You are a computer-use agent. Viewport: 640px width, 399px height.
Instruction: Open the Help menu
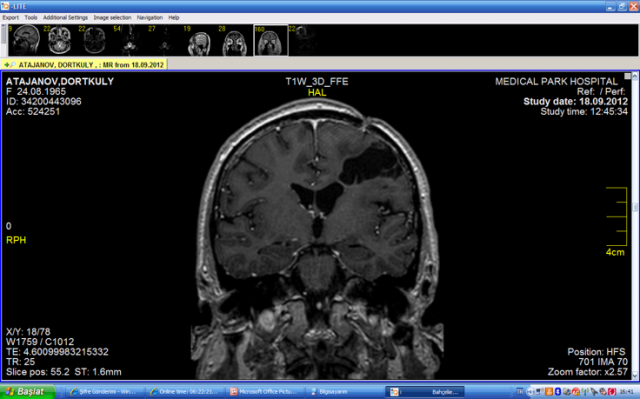173,18
